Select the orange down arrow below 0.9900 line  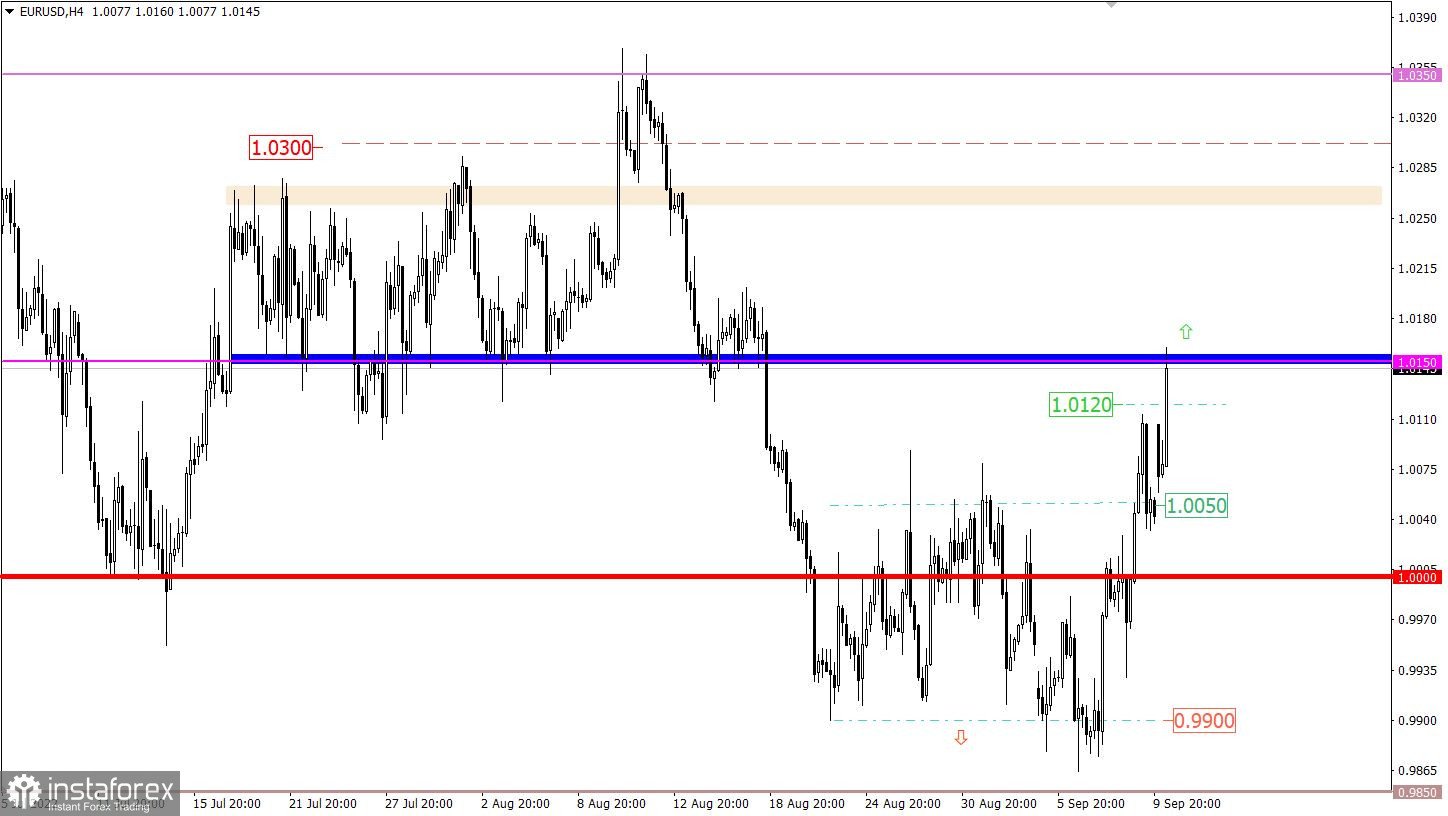961,737
